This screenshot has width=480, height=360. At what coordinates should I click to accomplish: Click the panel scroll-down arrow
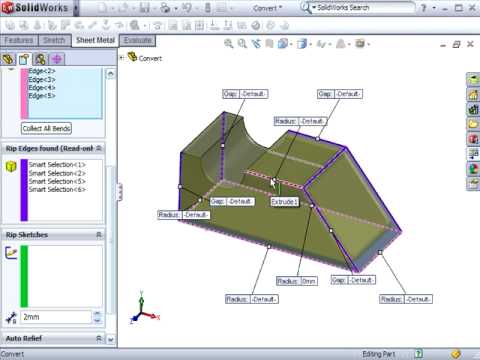[111, 340]
